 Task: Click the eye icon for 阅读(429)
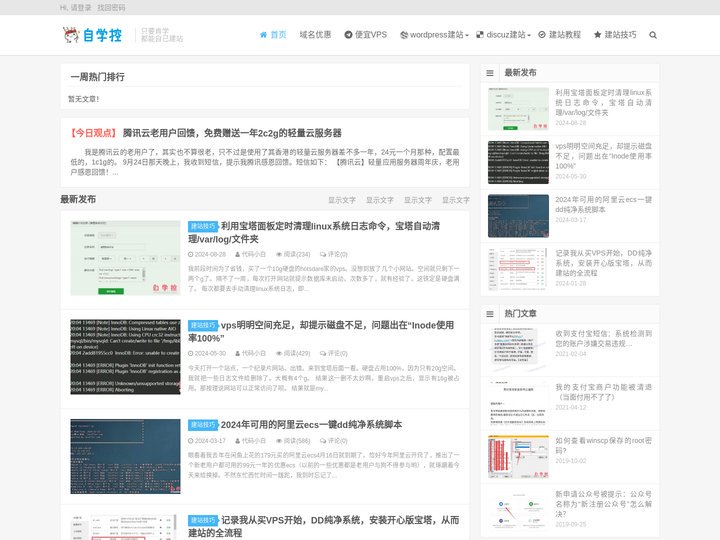coord(279,354)
